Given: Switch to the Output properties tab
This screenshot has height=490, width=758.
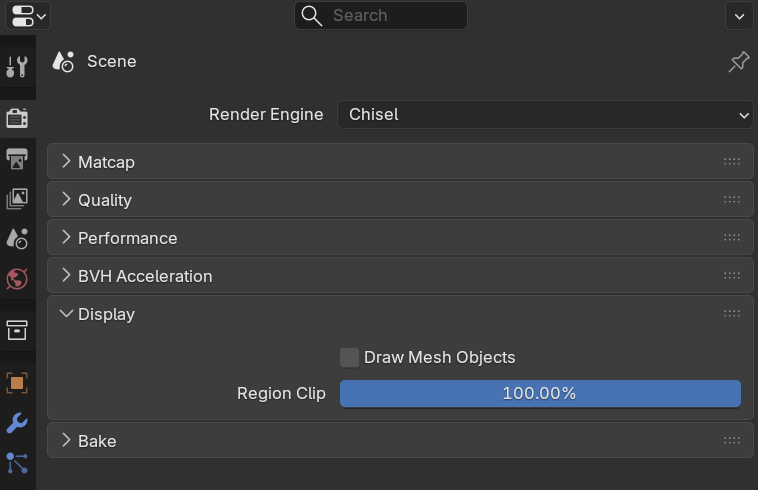Looking at the screenshot, I should (x=17, y=159).
